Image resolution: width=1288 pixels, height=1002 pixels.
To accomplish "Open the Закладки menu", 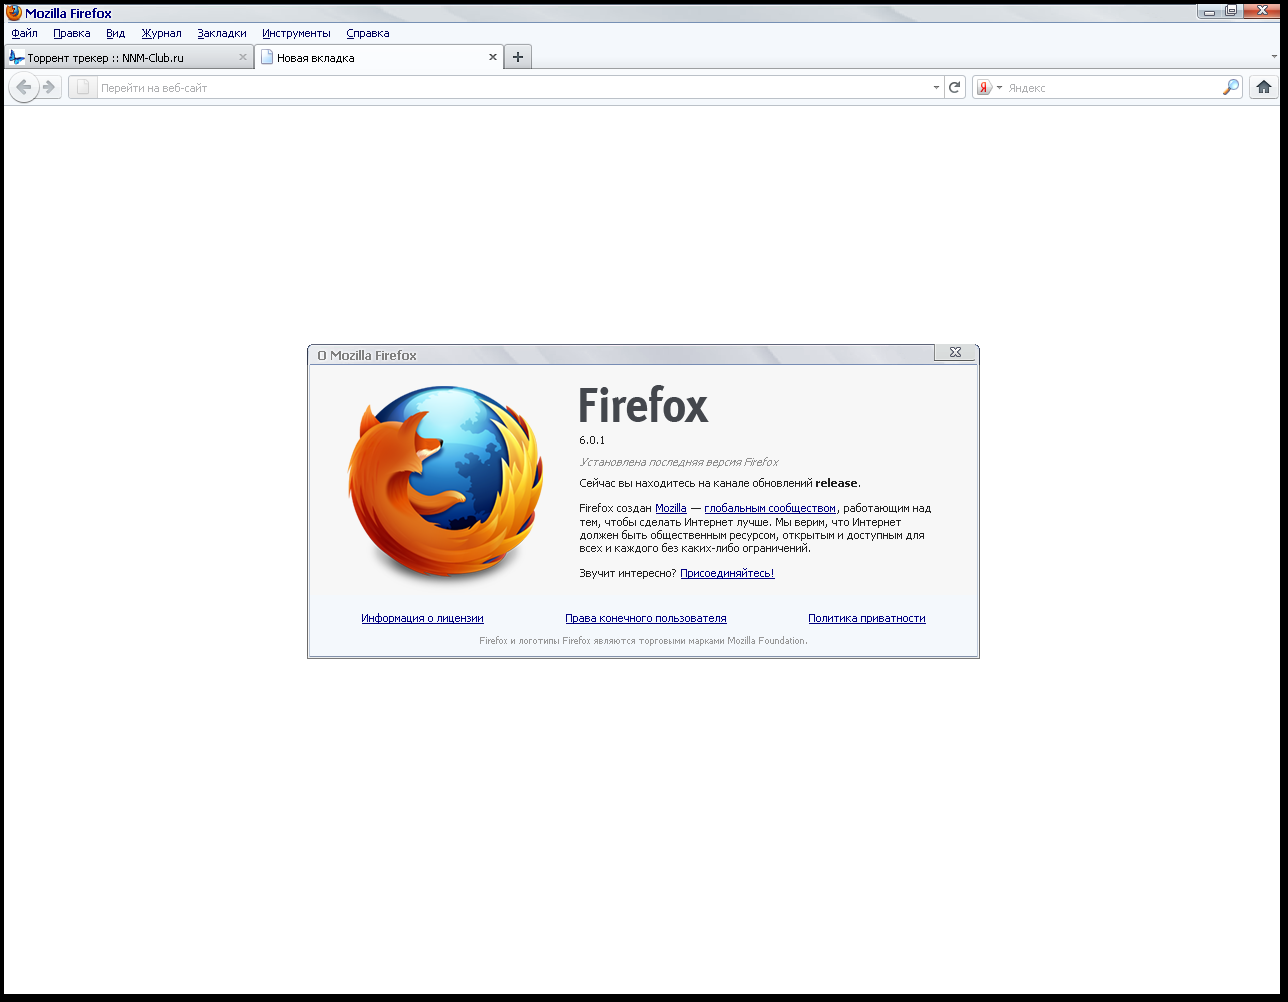I will point(222,33).
